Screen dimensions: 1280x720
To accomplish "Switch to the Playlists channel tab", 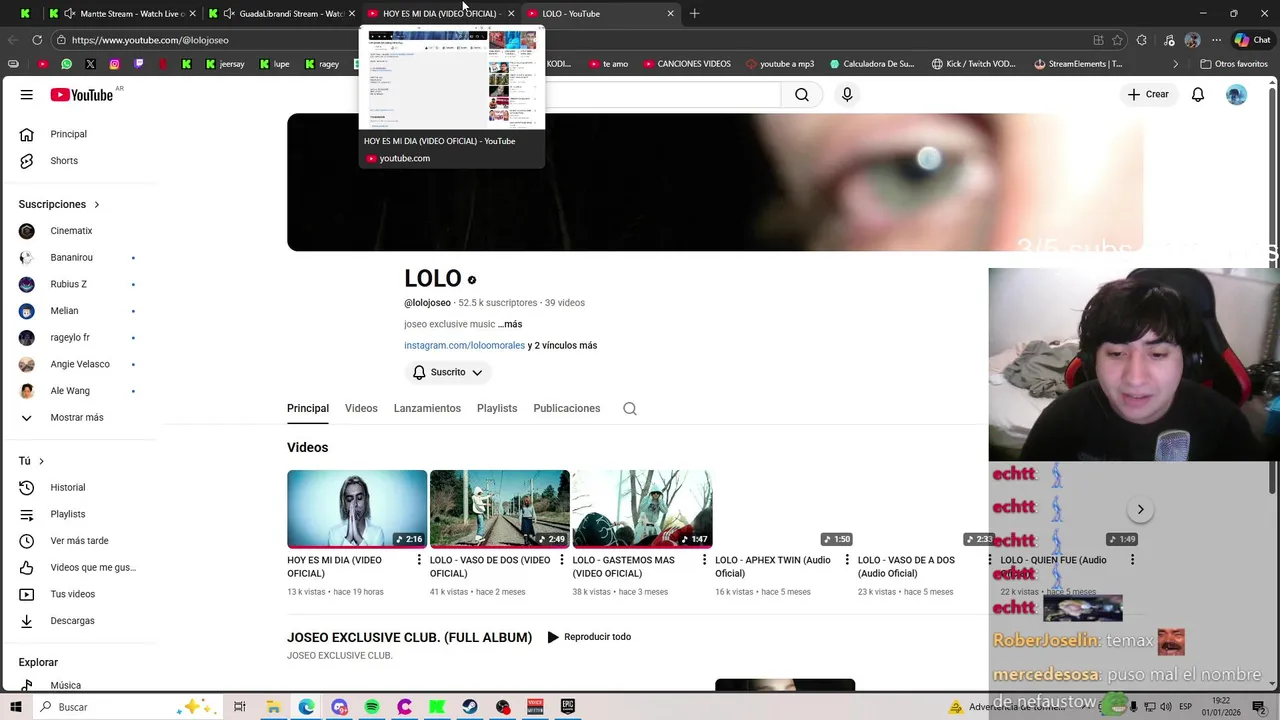I will pyautogui.click(x=497, y=408).
